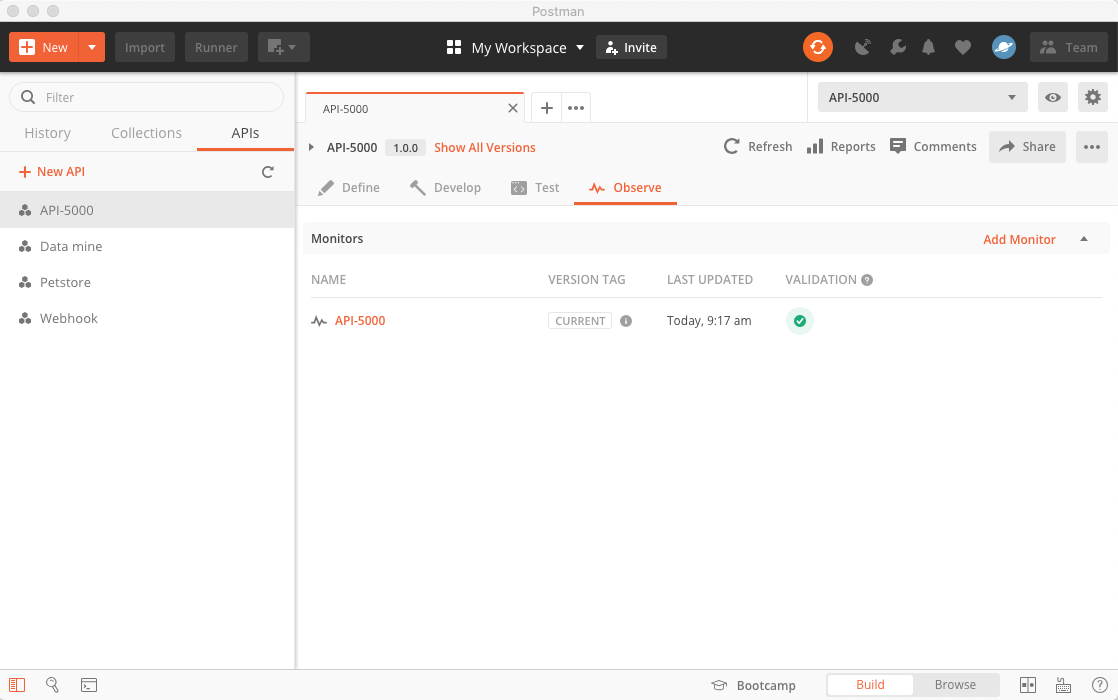Click the orange sync status icon
The height and width of the screenshot is (700, 1118).
[818, 47]
